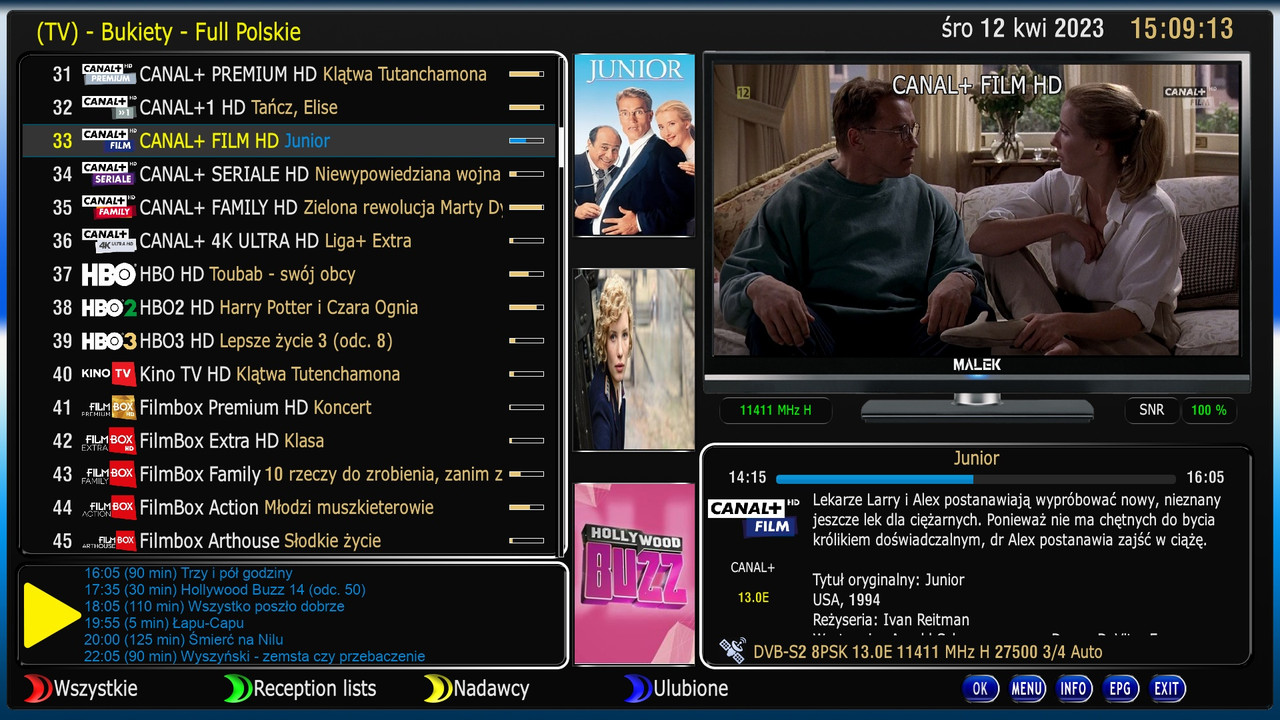This screenshot has height=720, width=1280.
Task: Select channel 43 FilmBox Family
Action: click(x=289, y=474)
